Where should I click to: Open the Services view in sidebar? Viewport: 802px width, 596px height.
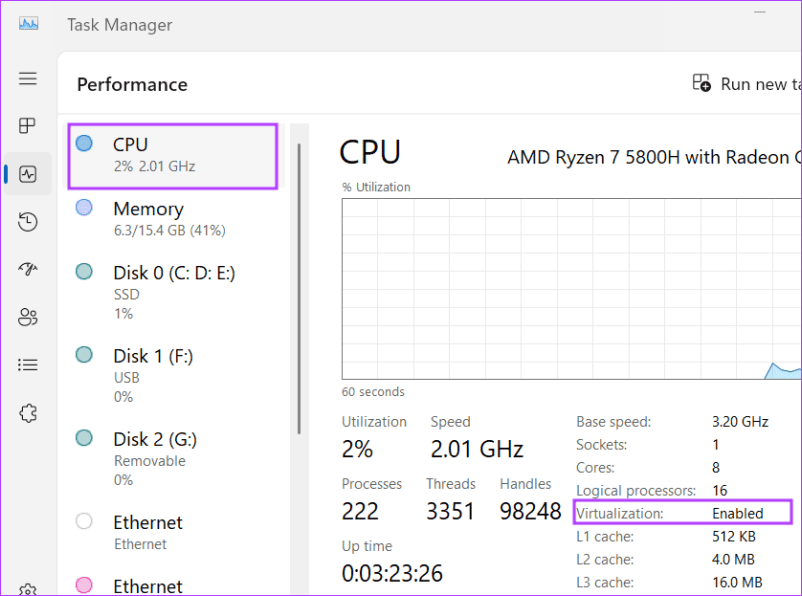pos(27,413)
